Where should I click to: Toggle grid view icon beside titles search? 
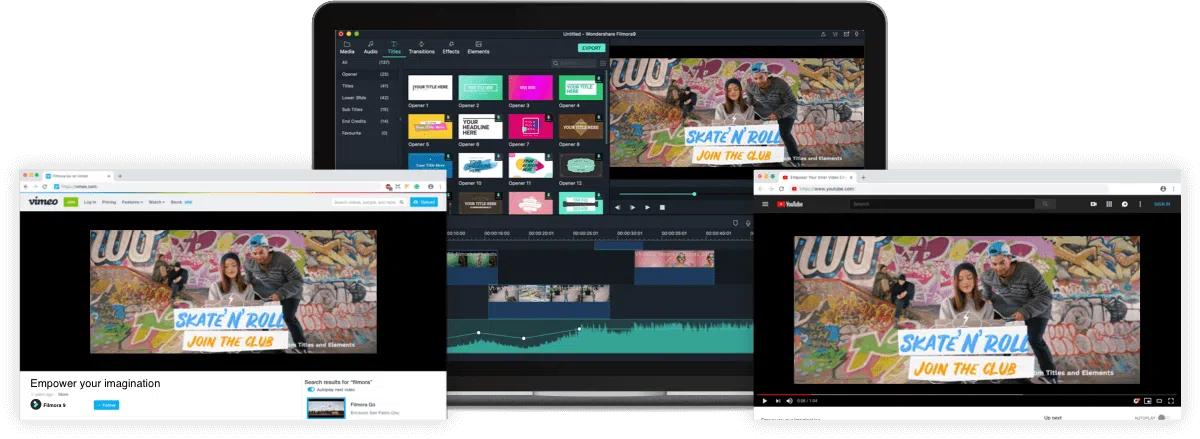click(x=603, y=63)
